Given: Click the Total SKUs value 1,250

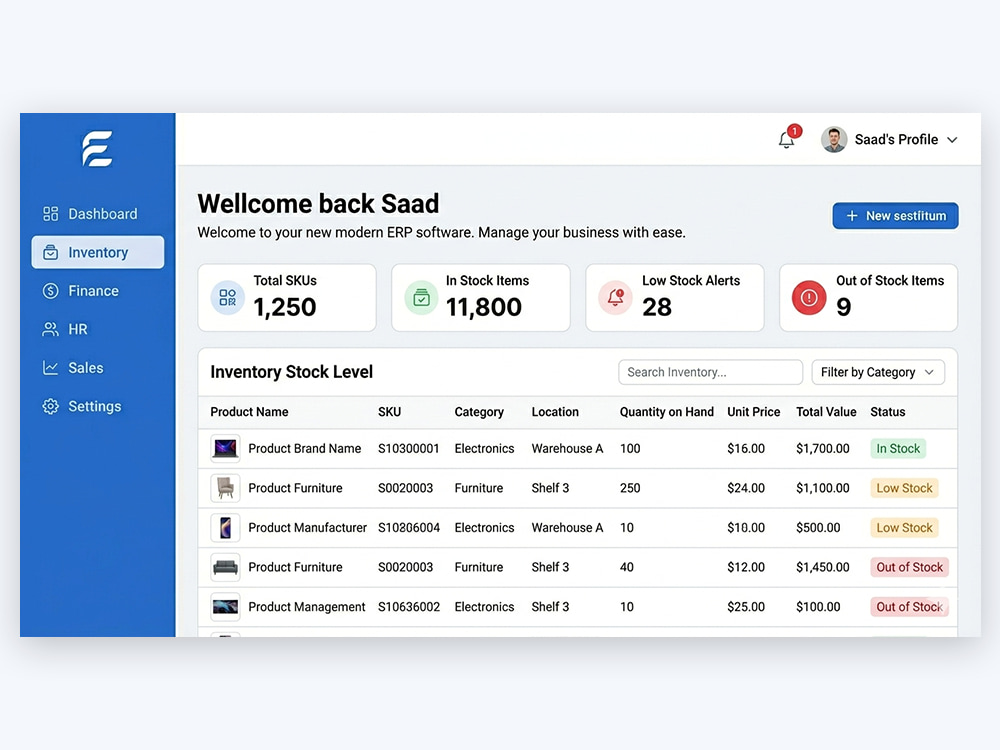Looking at the screenshot, I should pos(284,307).
